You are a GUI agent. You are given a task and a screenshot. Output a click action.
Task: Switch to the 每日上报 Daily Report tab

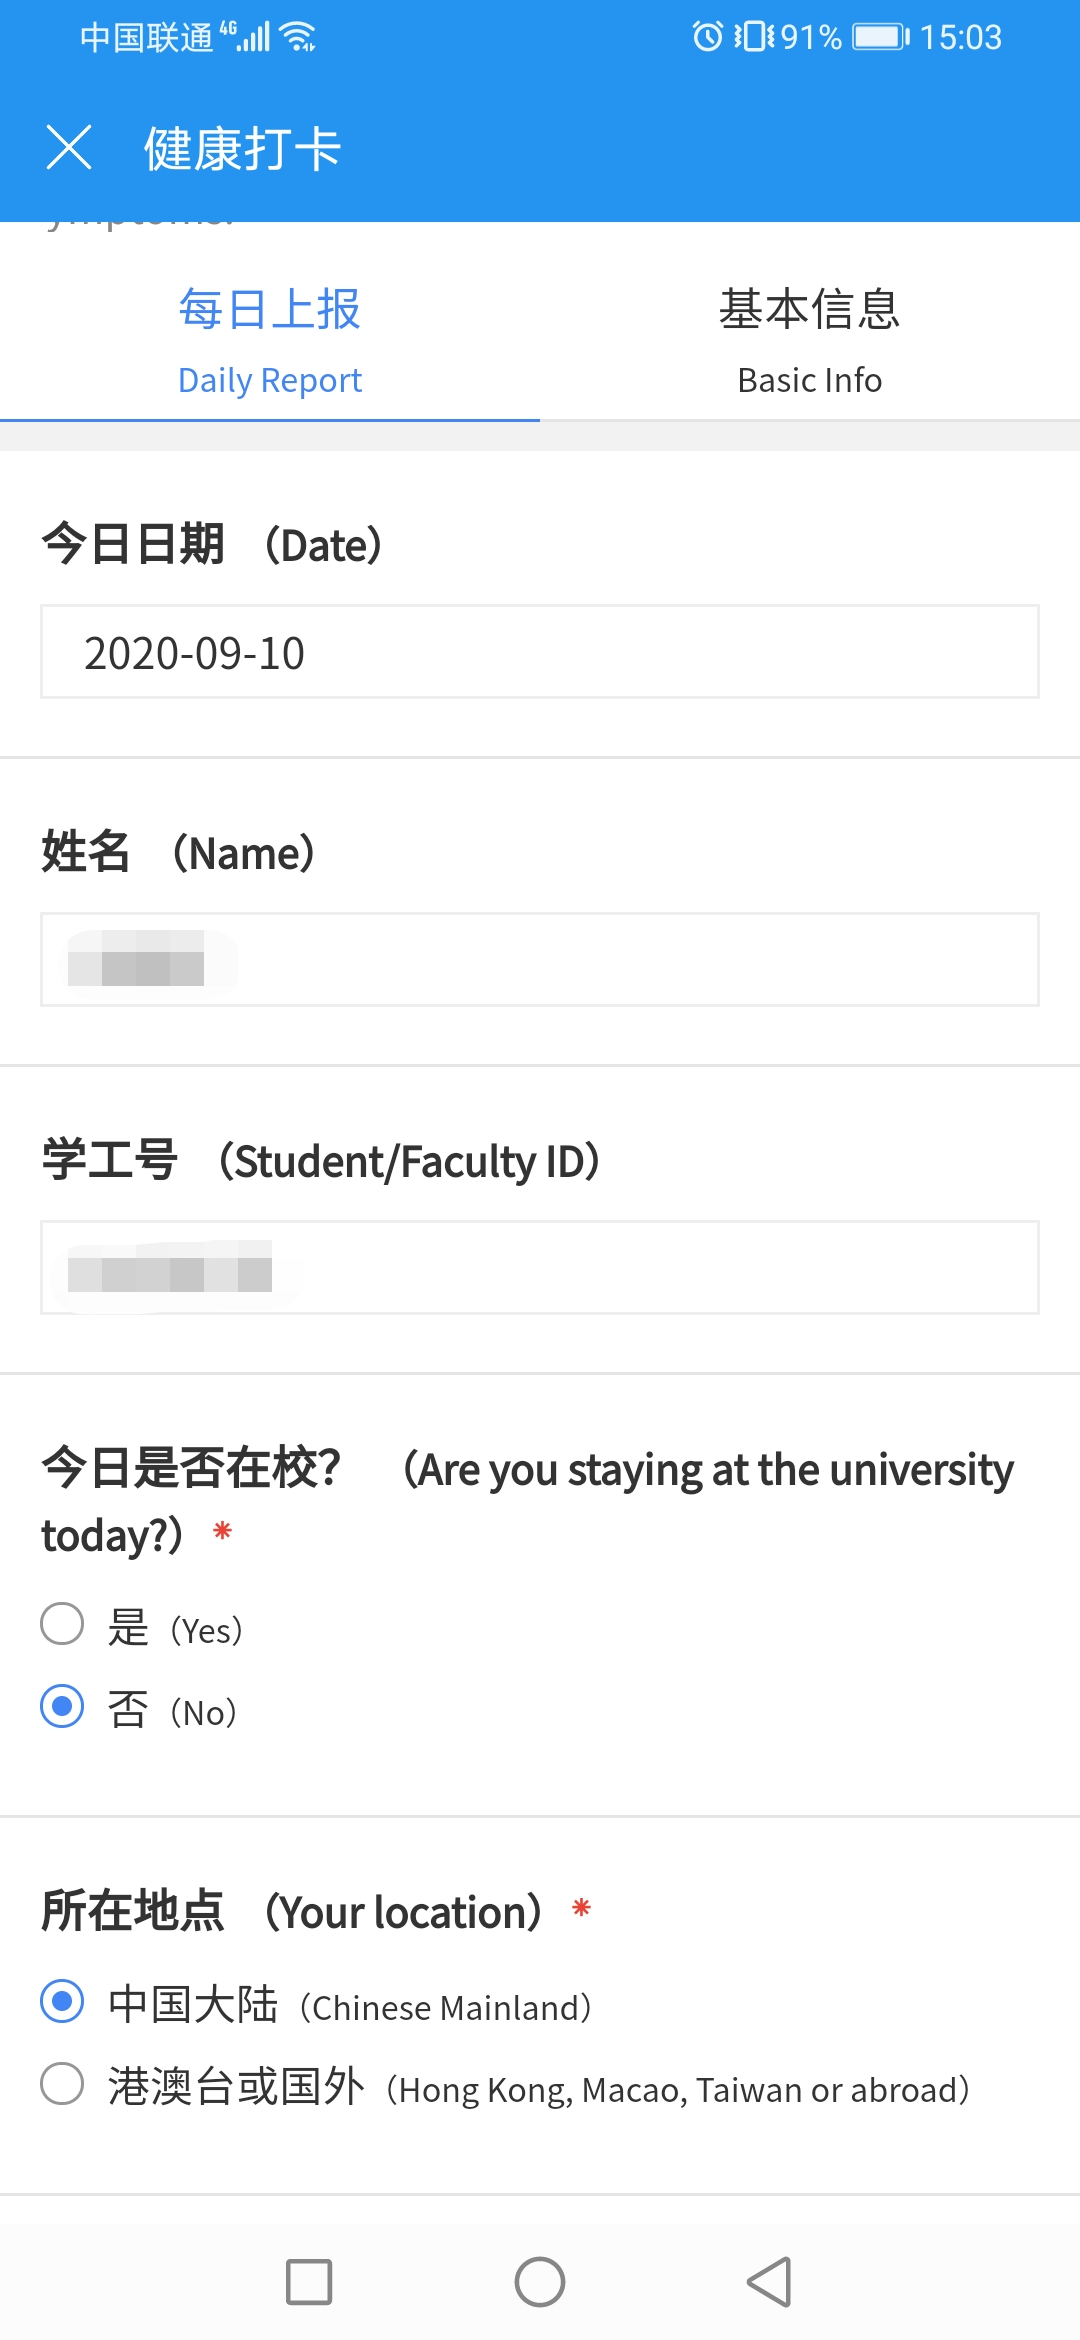point(270,338)
